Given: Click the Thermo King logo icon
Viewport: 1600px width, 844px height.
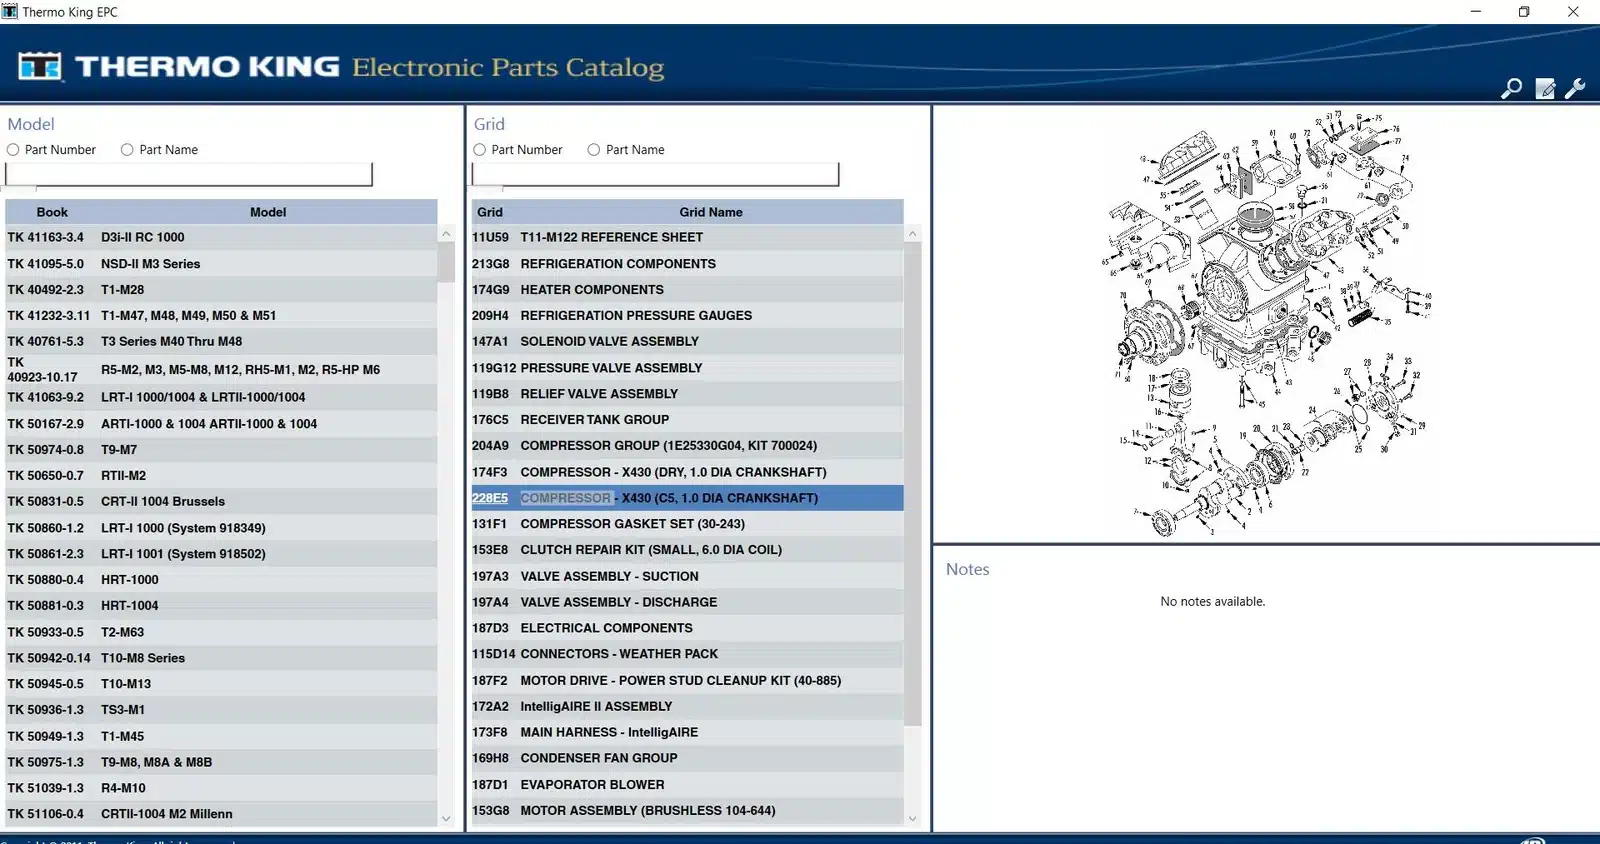Looking at the screenshot, I should (x=40, y=67).
